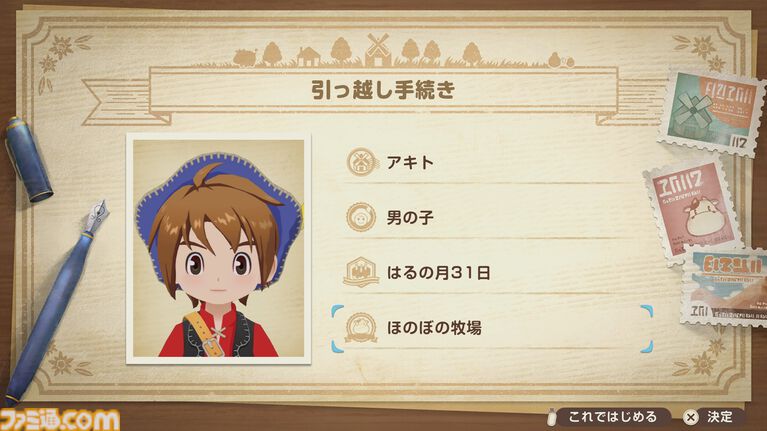Click the 引っ越し手続き title banner
This screenshot has width=767, height=431.
click(x=384, y=91)
